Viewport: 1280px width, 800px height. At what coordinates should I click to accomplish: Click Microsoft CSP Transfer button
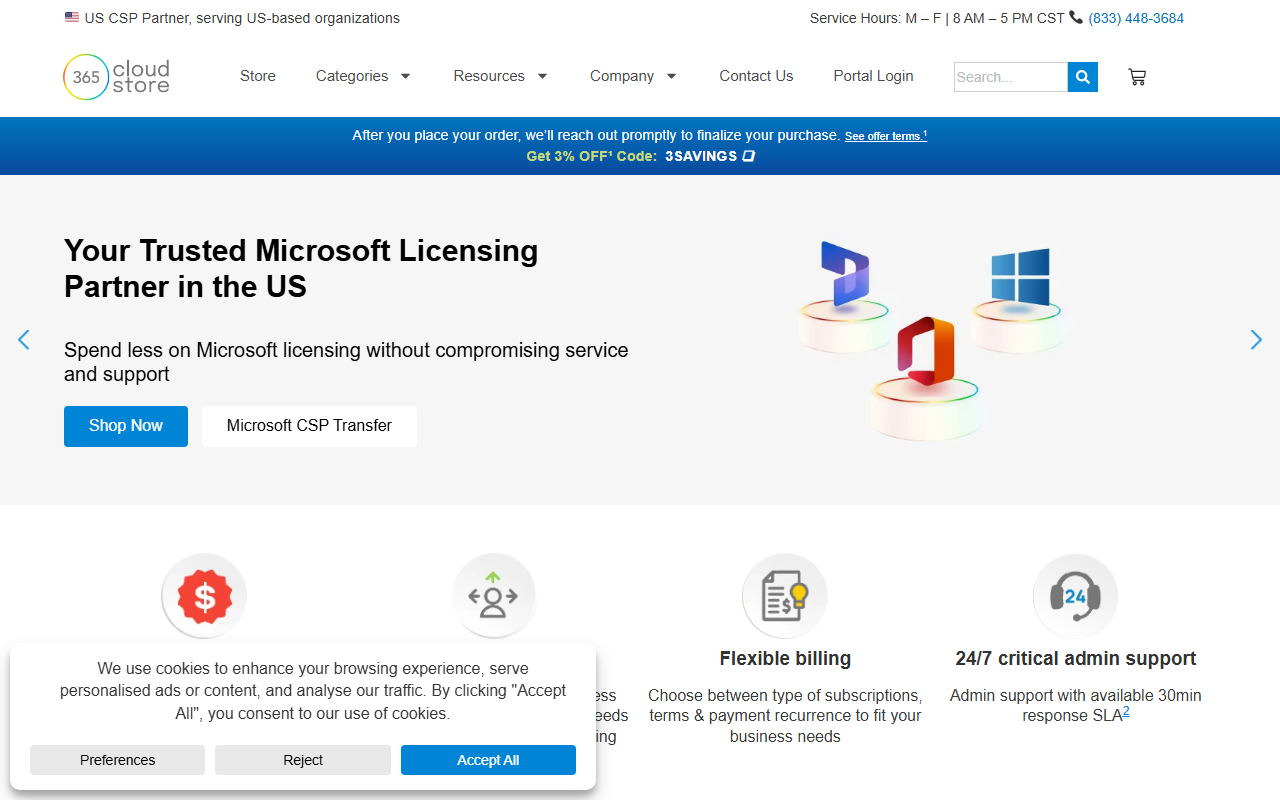point(309,426)
